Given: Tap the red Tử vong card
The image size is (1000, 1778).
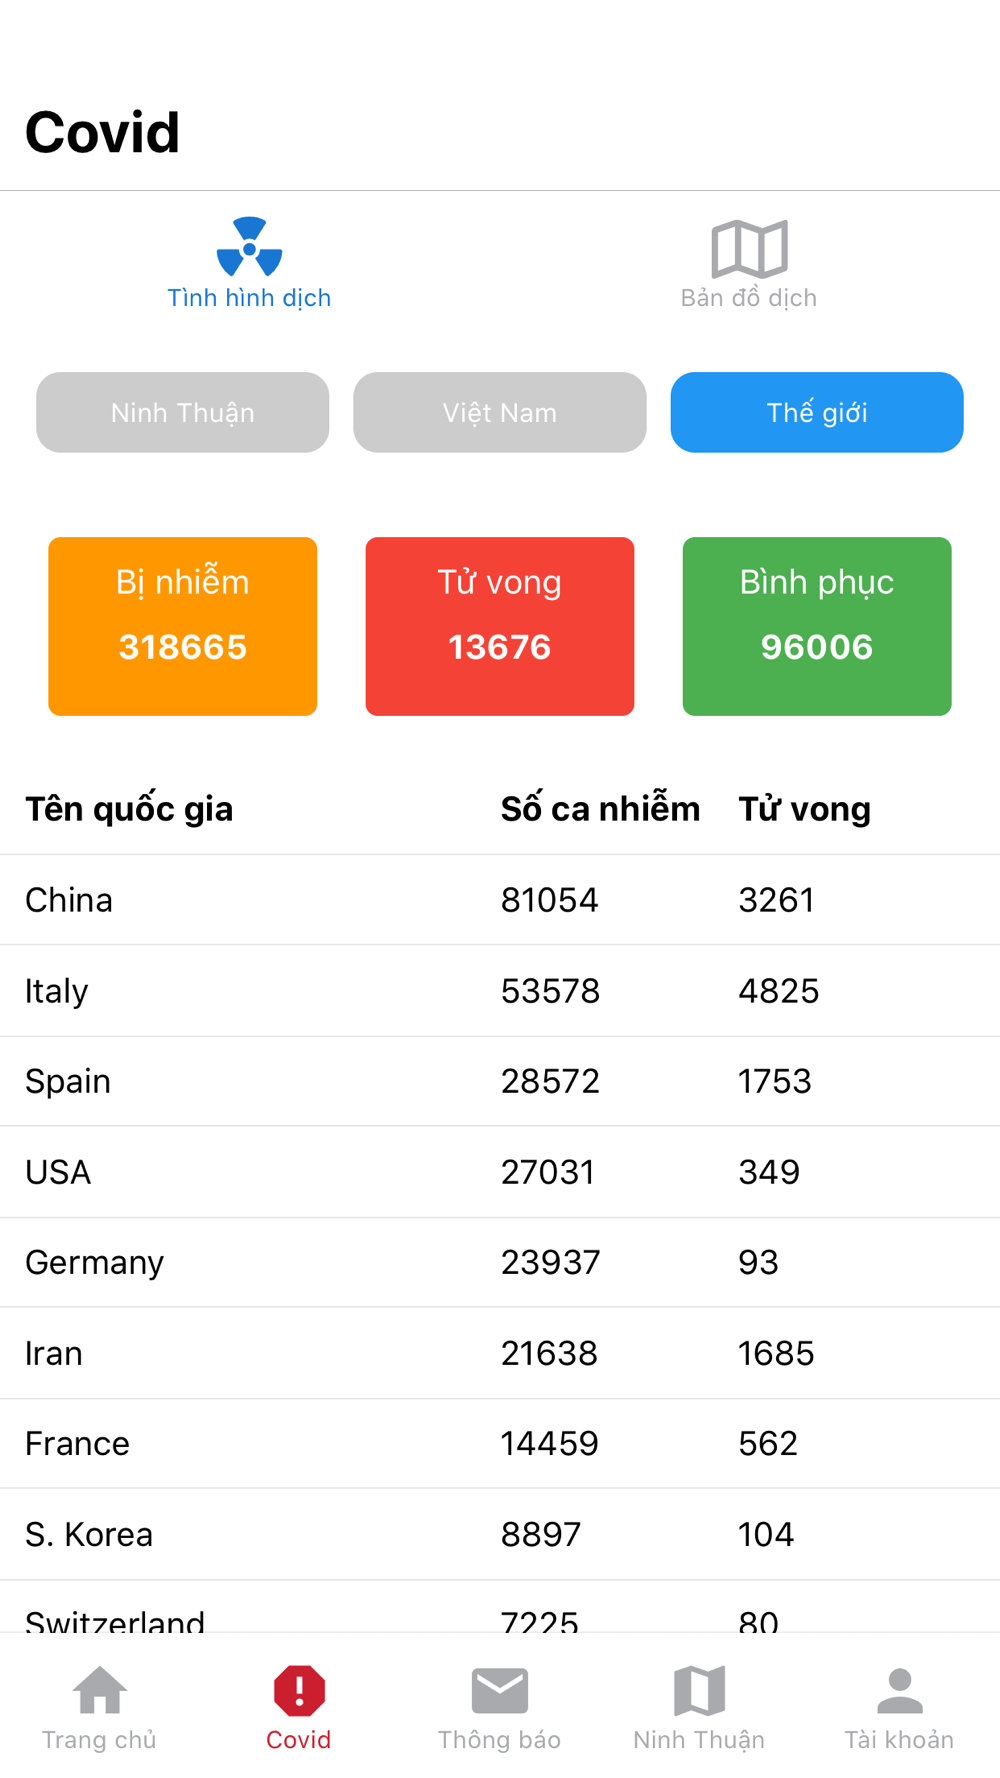Looking at the screenshot, I should [x=500, y=626].
